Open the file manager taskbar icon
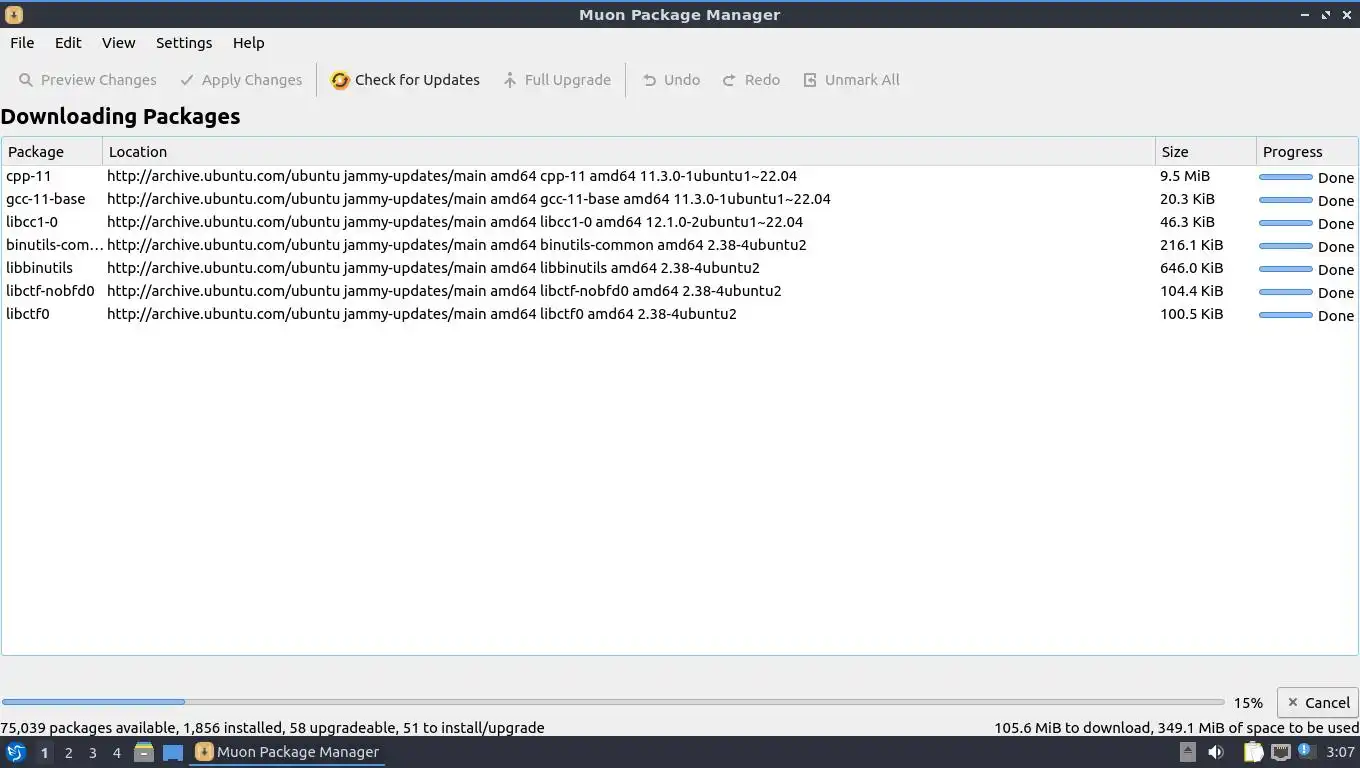 (144, 752)
